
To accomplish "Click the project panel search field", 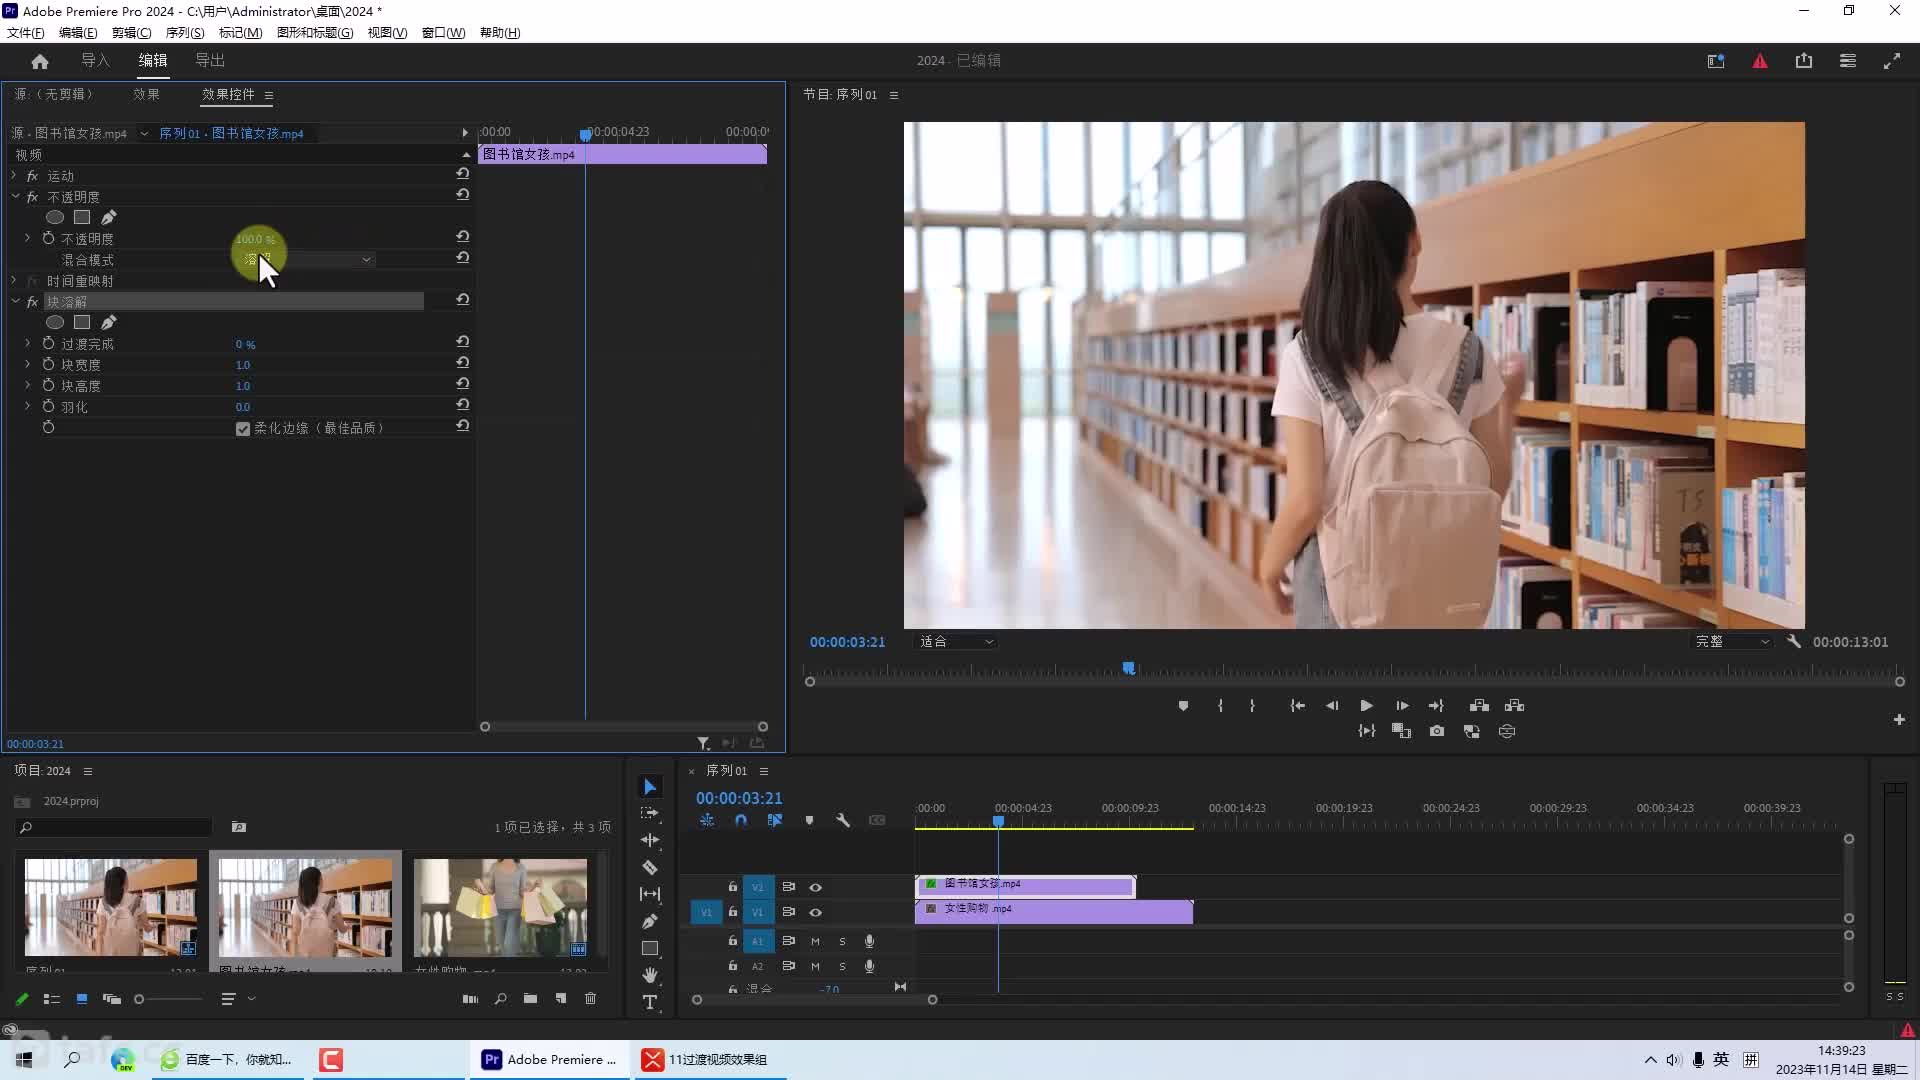I will [114, 827].
